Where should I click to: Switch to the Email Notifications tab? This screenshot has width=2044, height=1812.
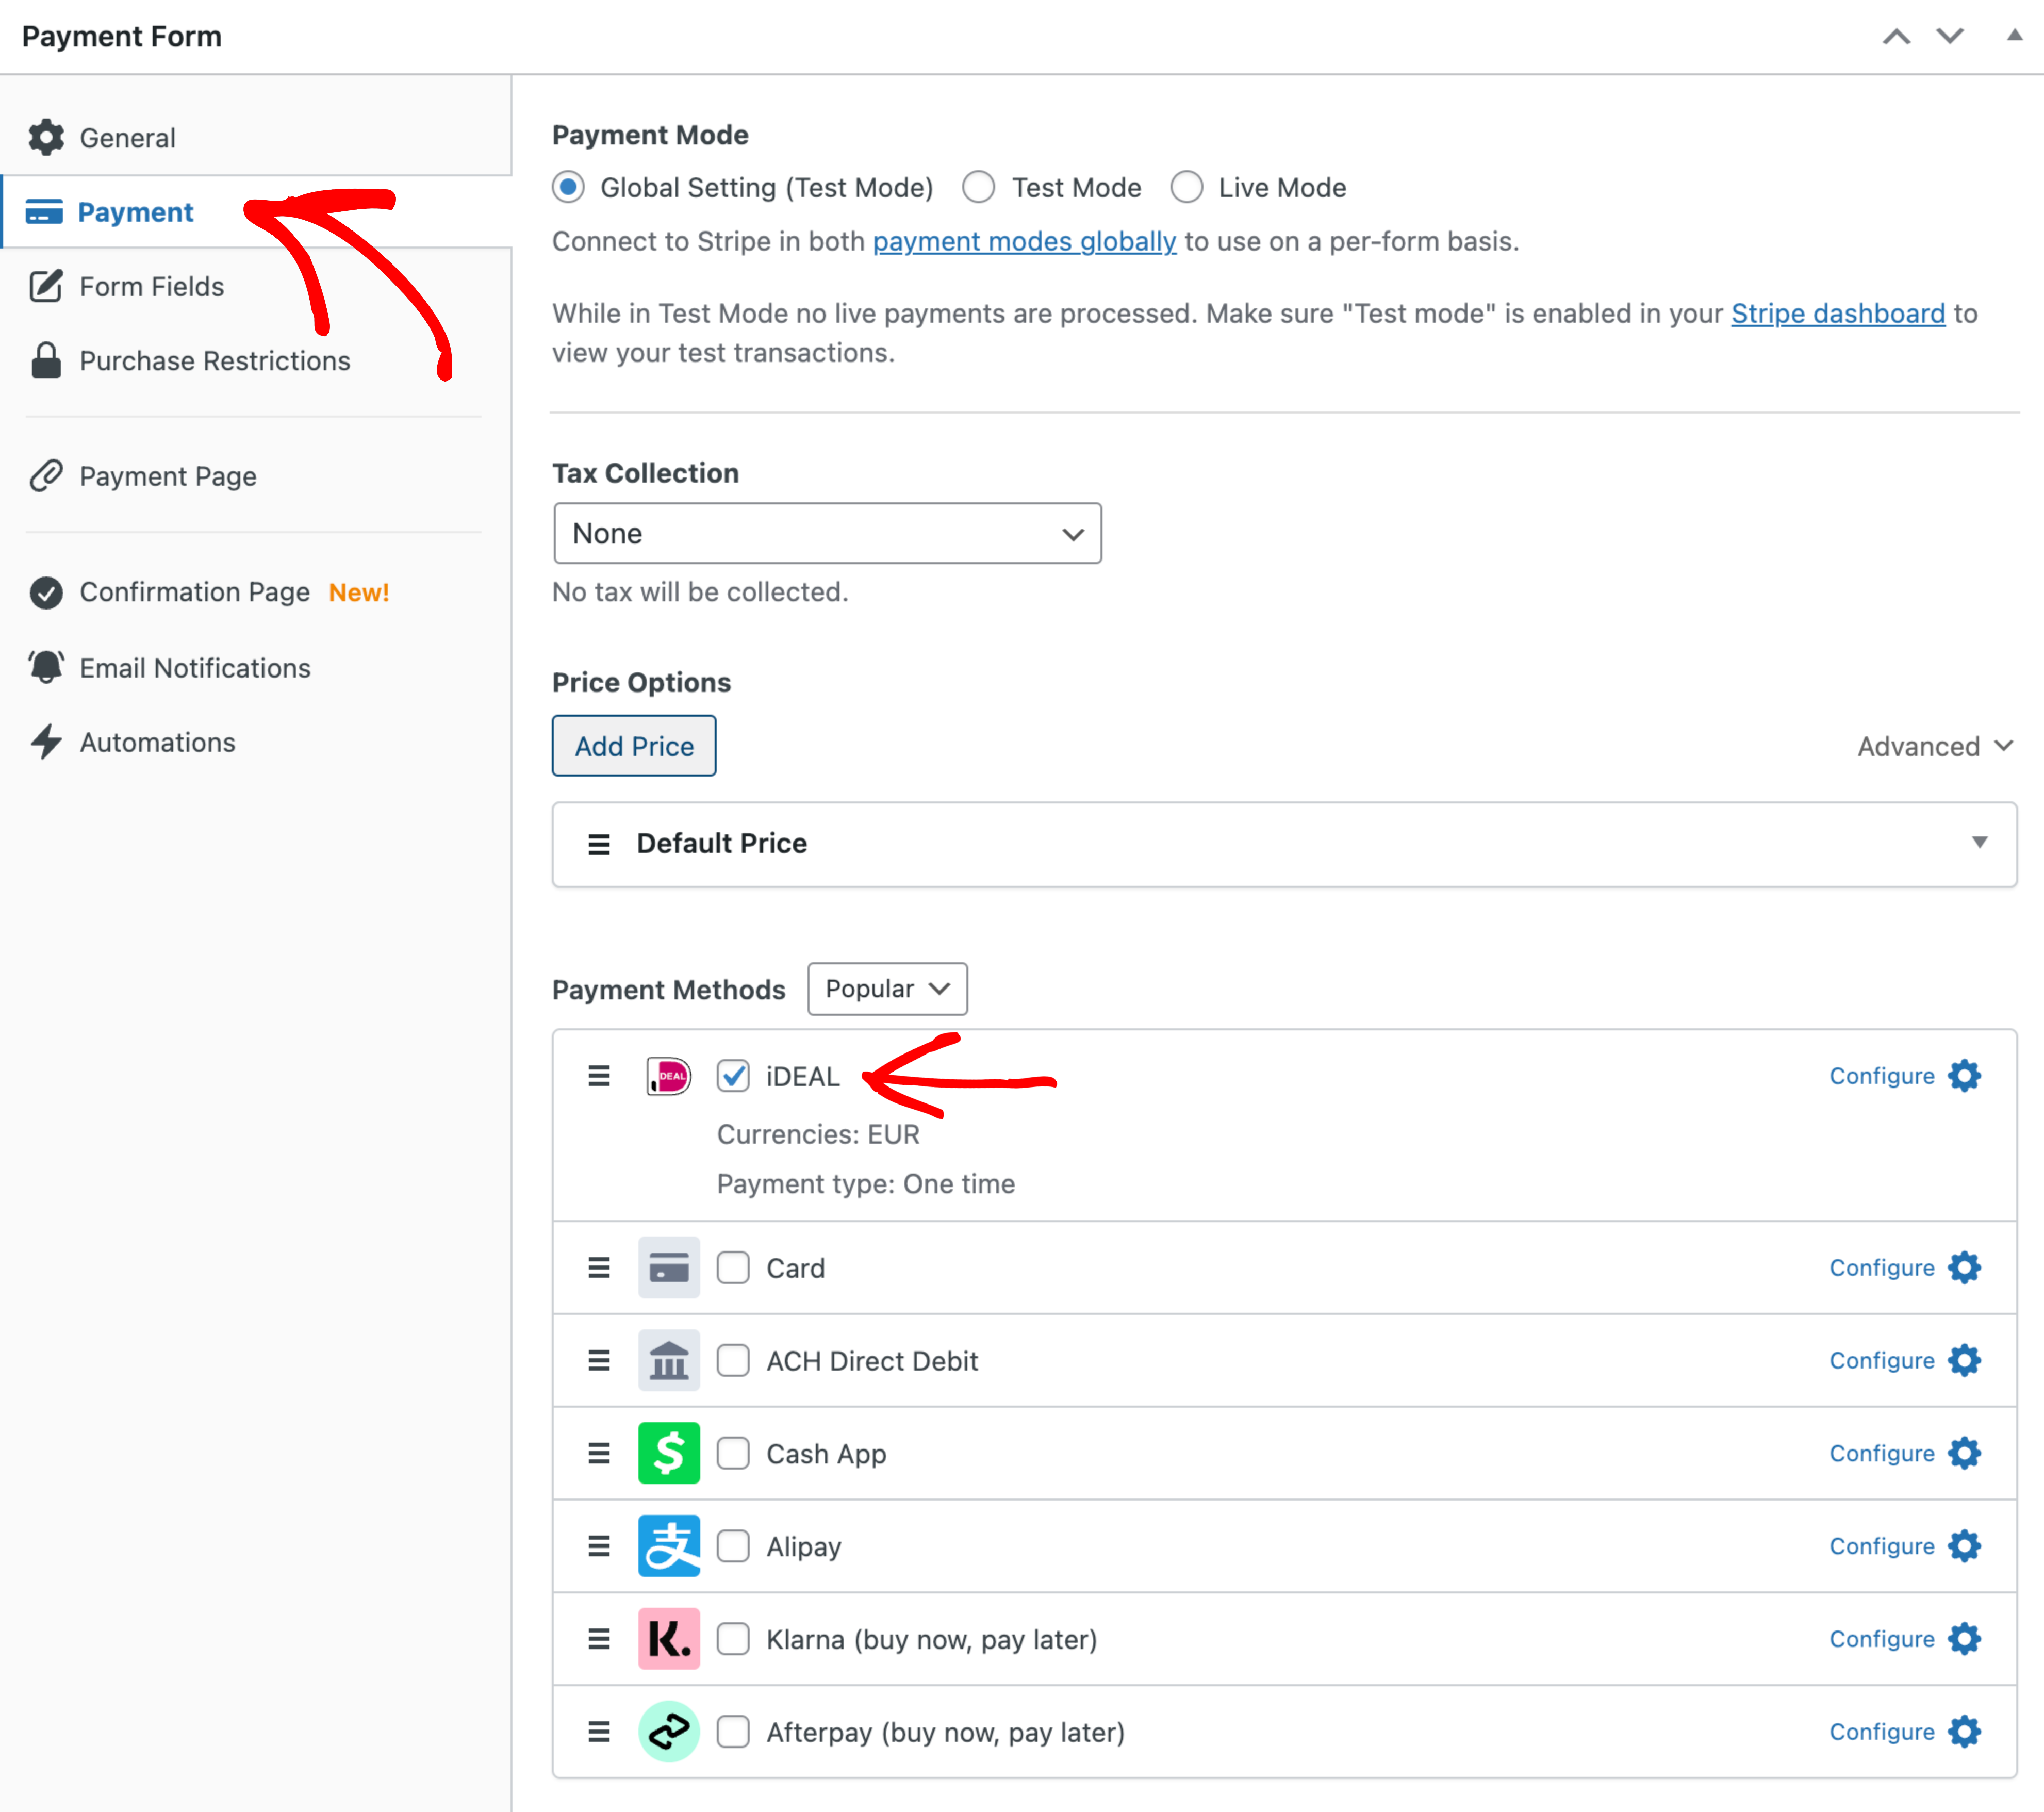195,668
